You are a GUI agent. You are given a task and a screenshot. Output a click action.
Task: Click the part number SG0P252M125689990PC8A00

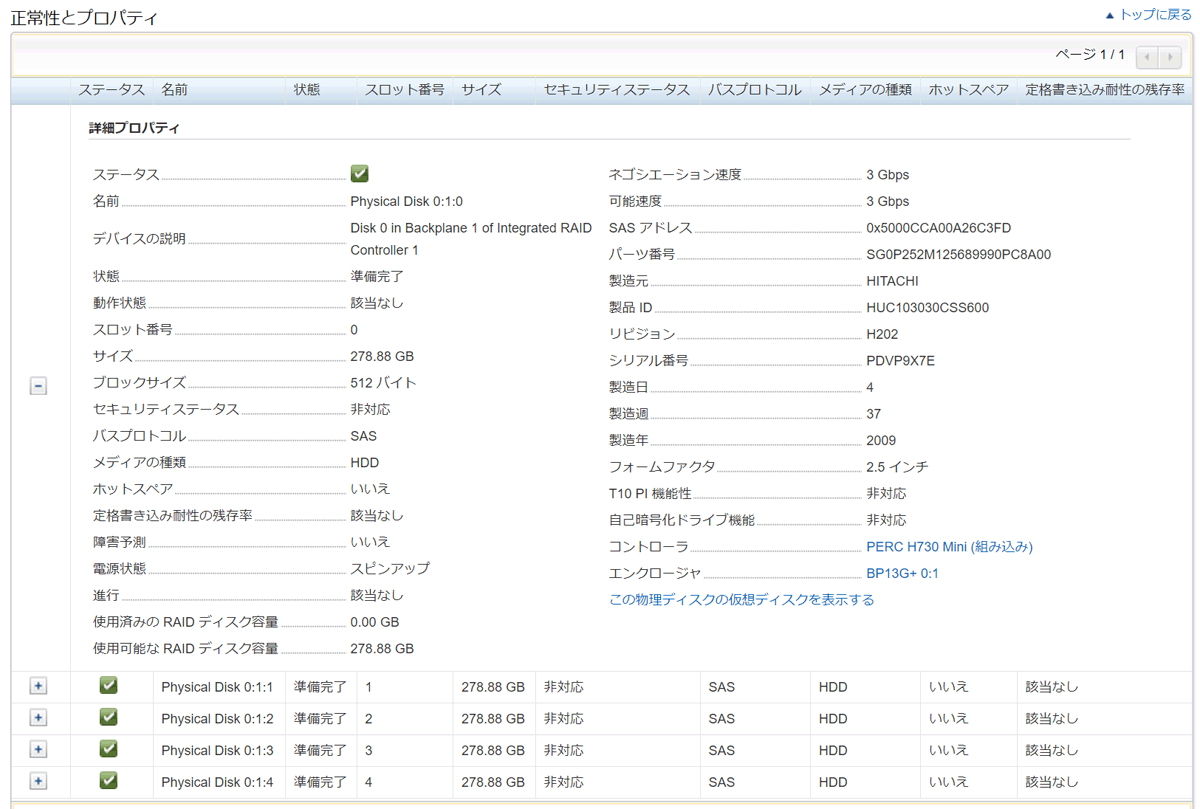(x=958, y=255)
